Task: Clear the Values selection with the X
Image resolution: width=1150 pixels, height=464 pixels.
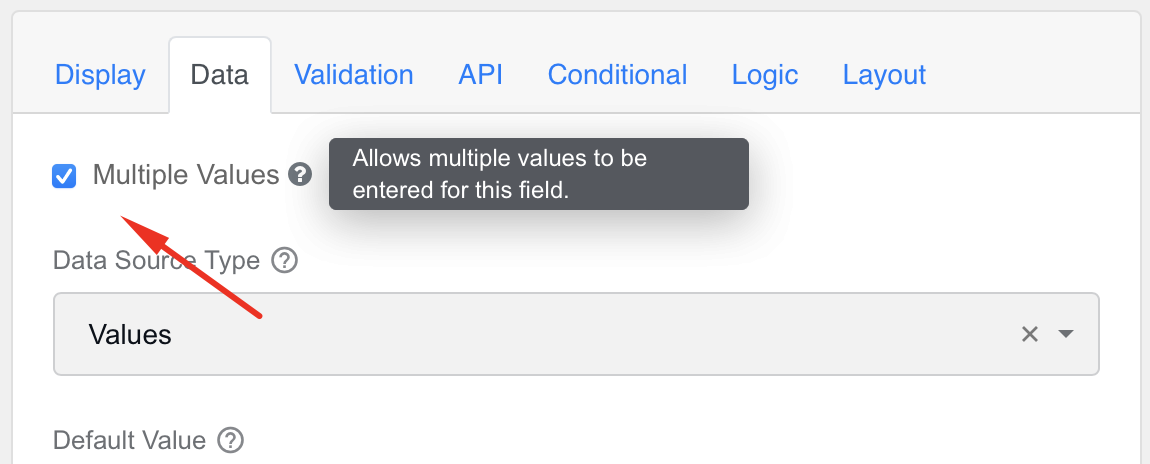Action: [1030, 334]
